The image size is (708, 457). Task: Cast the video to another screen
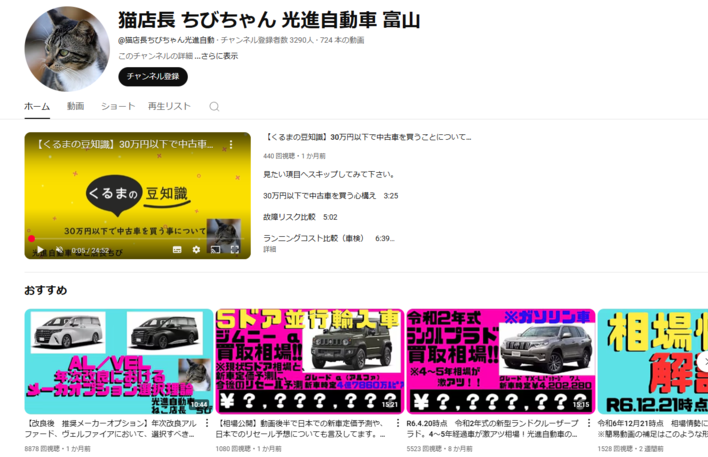(215, 250)
